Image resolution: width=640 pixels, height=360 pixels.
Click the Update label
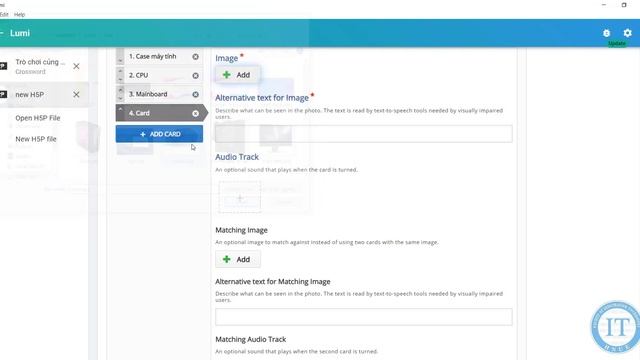[617, 43]
